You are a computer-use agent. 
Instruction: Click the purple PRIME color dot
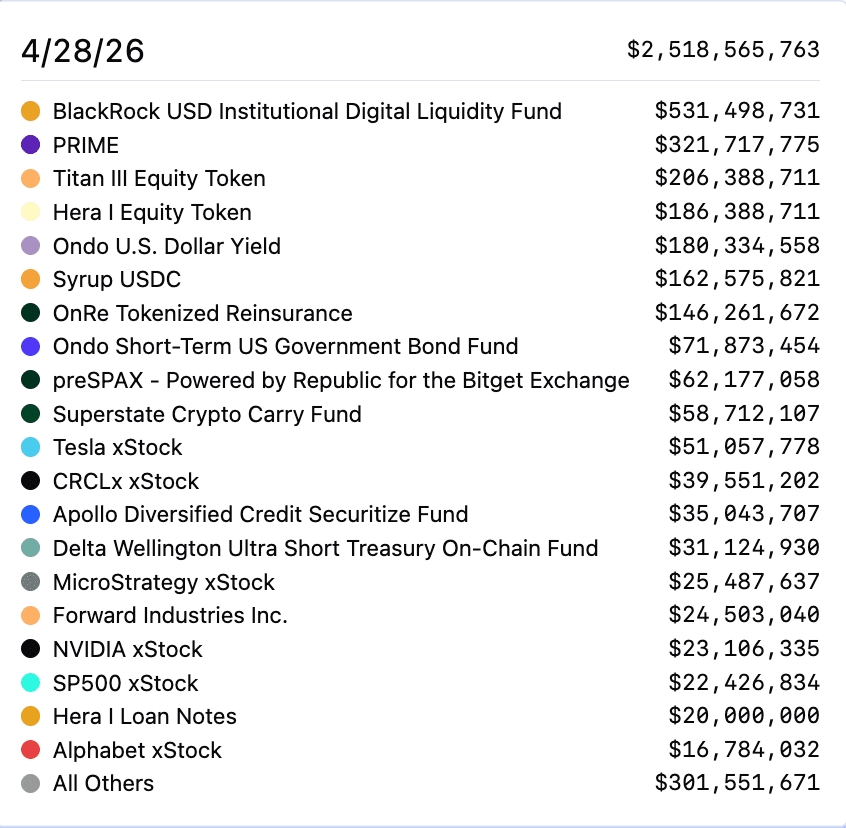click(30, 145)
